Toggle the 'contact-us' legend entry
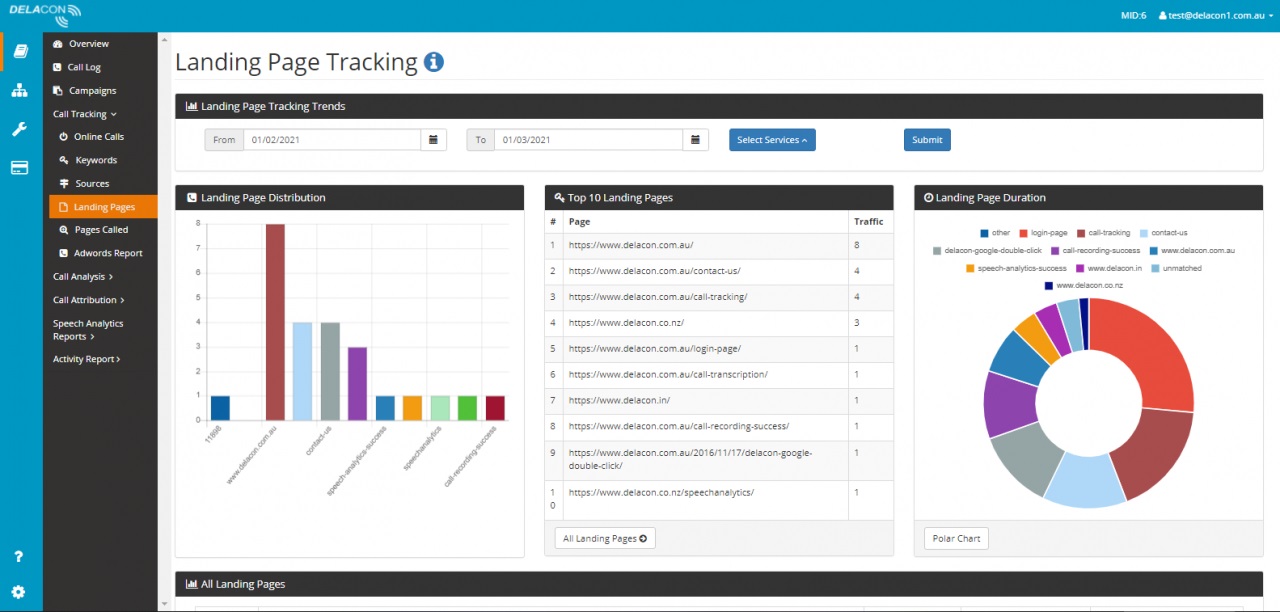Image resolution: width=1280 pixels, height=612 pixels. 1163,233
